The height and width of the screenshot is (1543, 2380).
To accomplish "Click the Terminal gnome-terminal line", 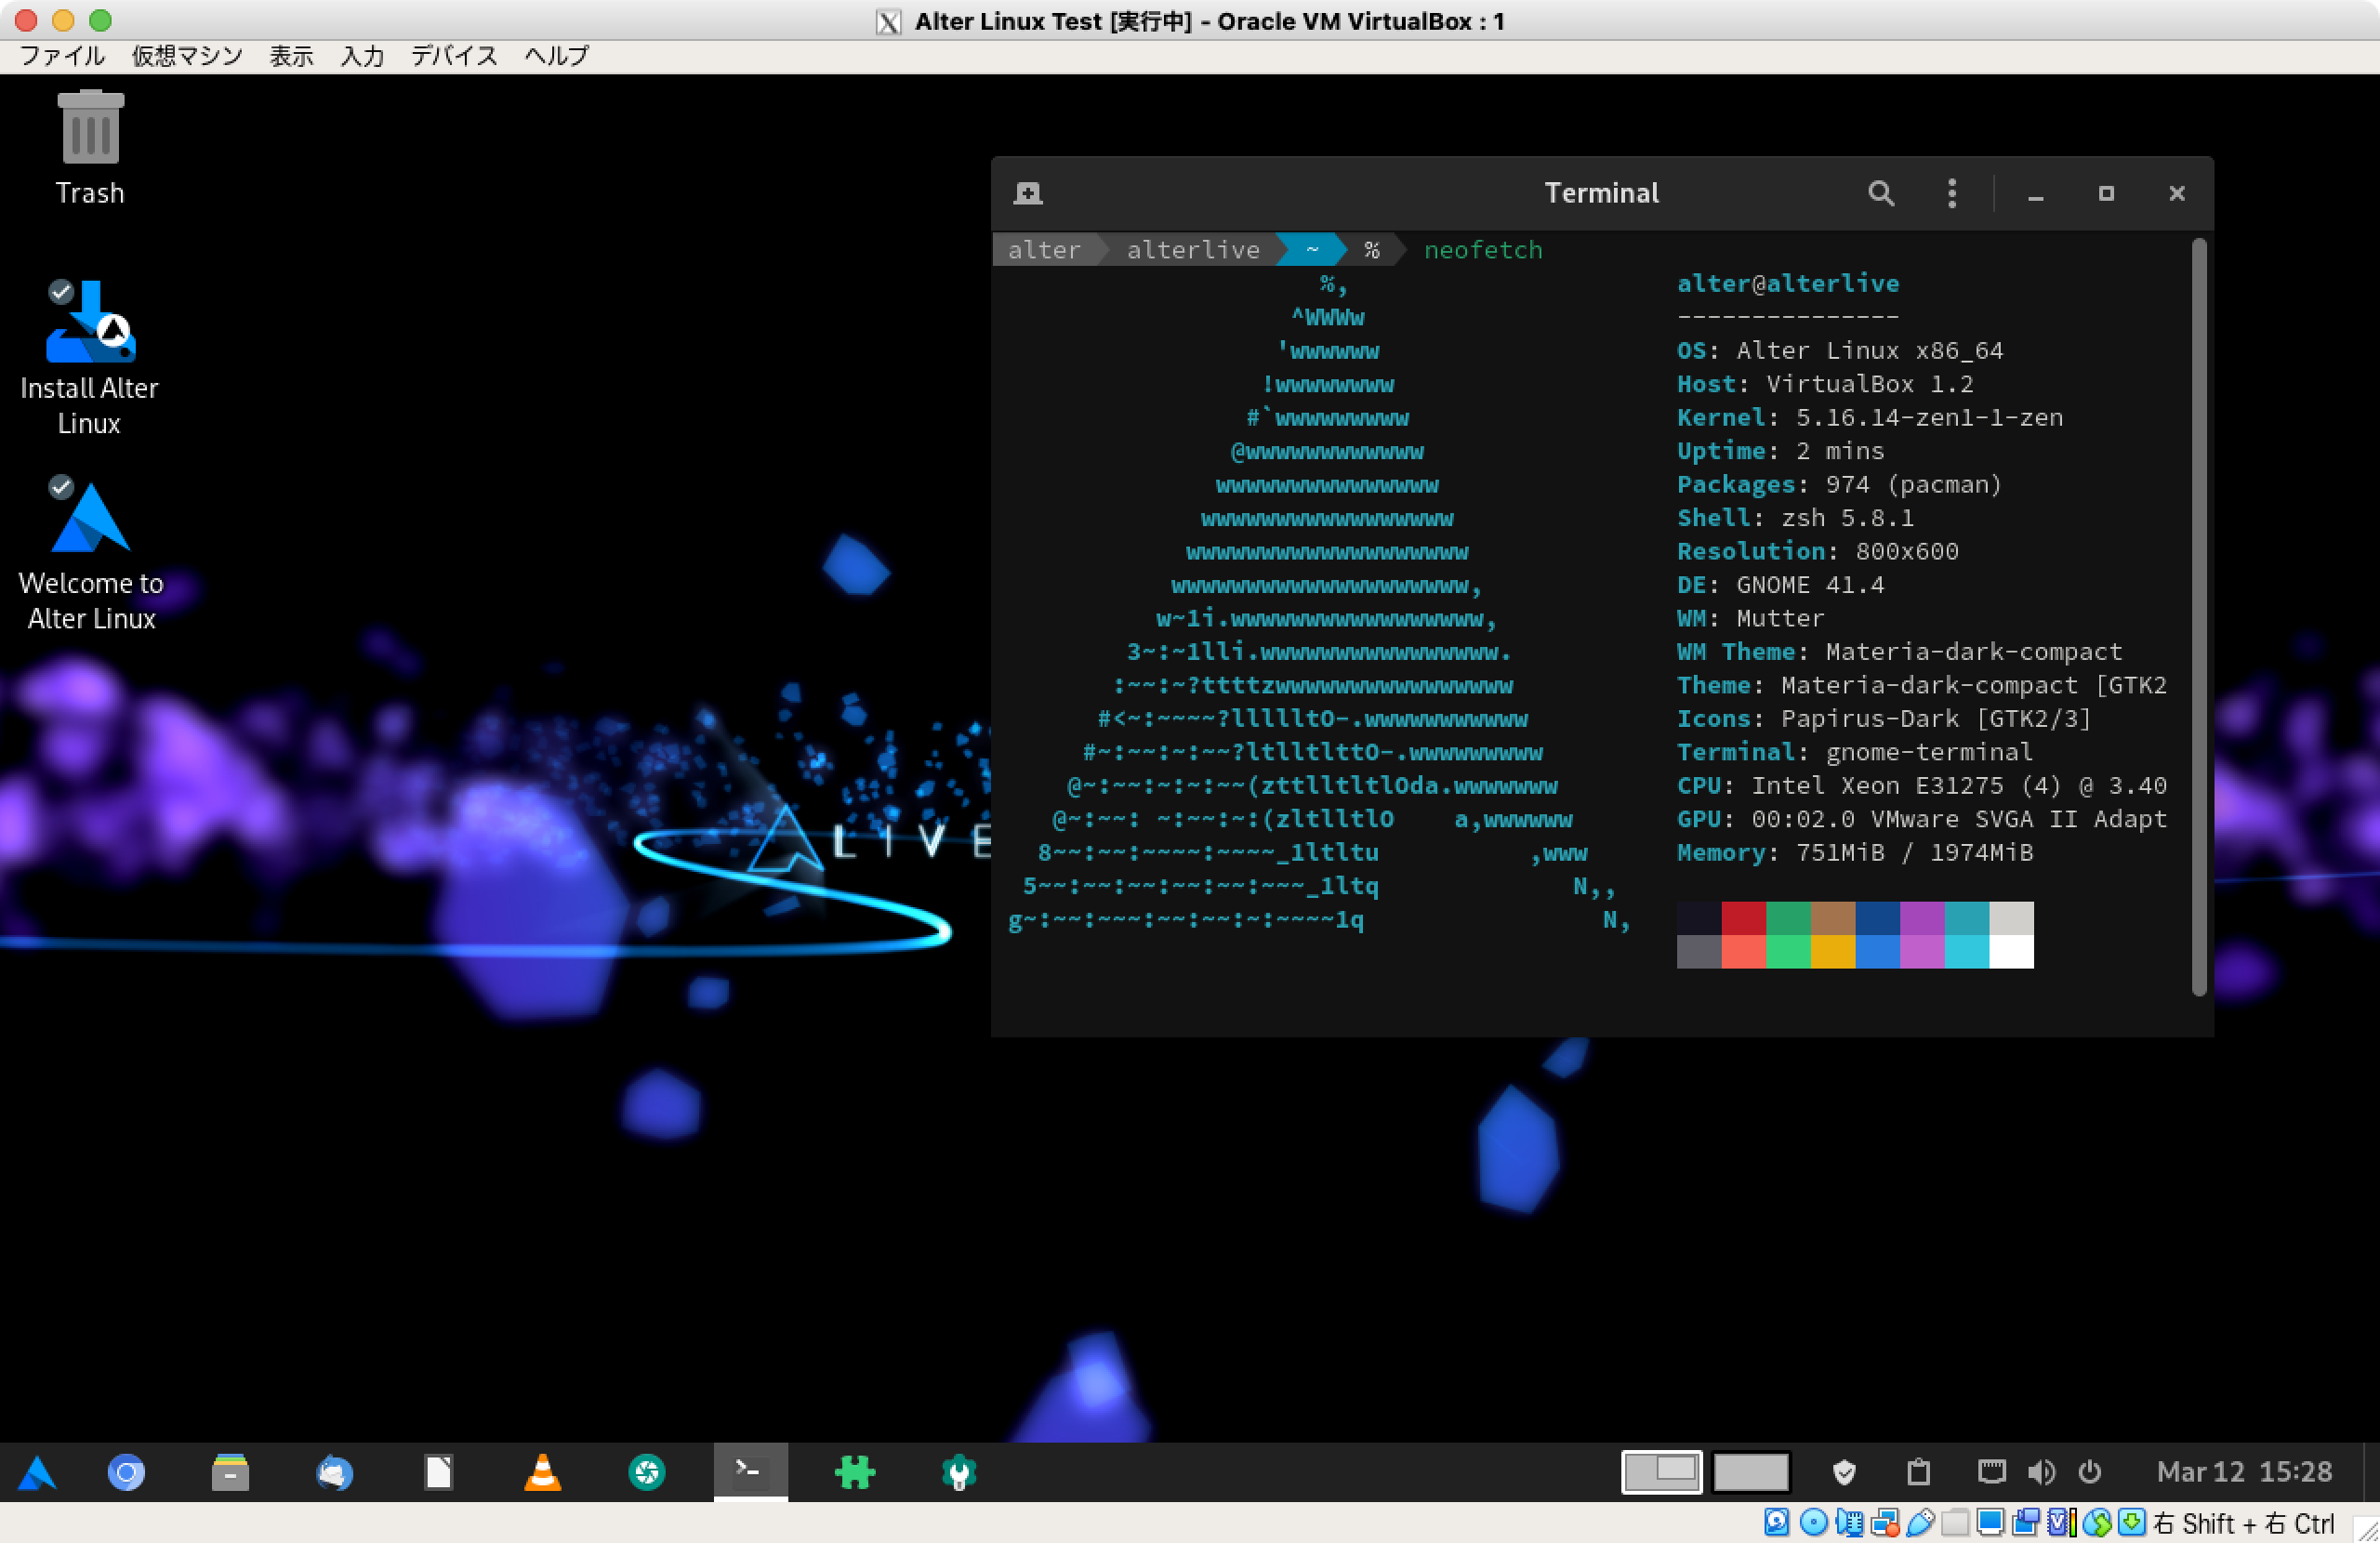I will click(x=1855, y=752).
